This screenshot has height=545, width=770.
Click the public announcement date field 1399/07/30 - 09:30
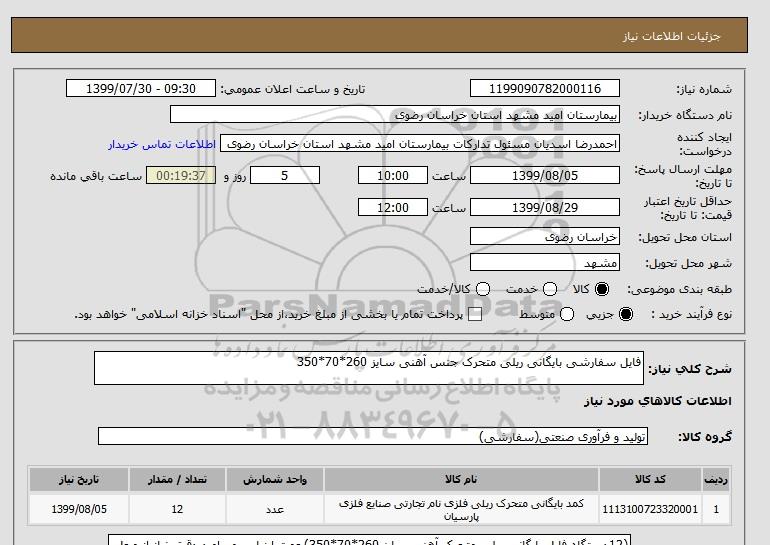(x=140, y=88)
